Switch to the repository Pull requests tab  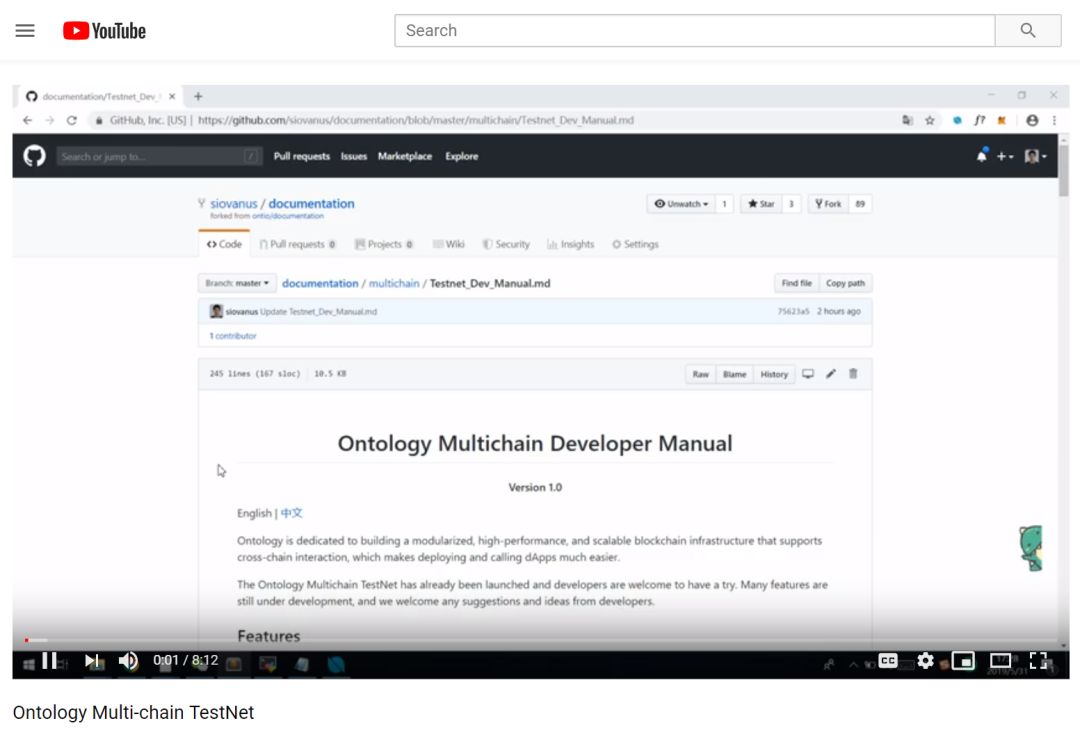298,244
